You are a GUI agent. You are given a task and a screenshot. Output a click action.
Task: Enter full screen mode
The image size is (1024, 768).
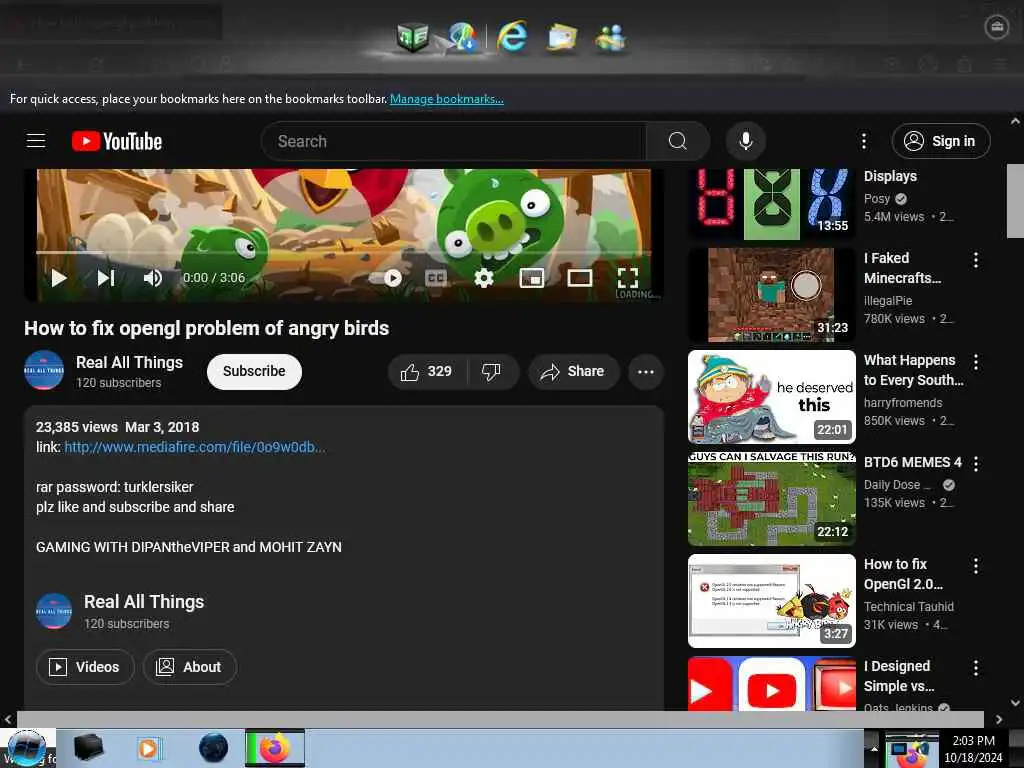[628, 278]
